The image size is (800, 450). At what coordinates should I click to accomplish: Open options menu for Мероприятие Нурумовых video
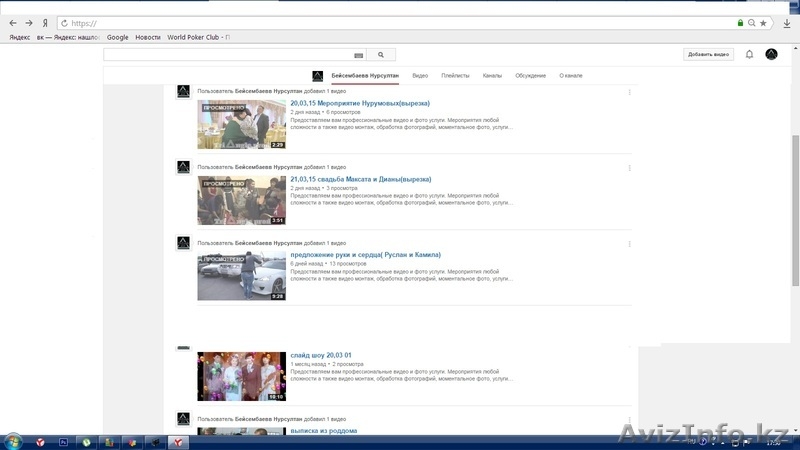point(629,91)
